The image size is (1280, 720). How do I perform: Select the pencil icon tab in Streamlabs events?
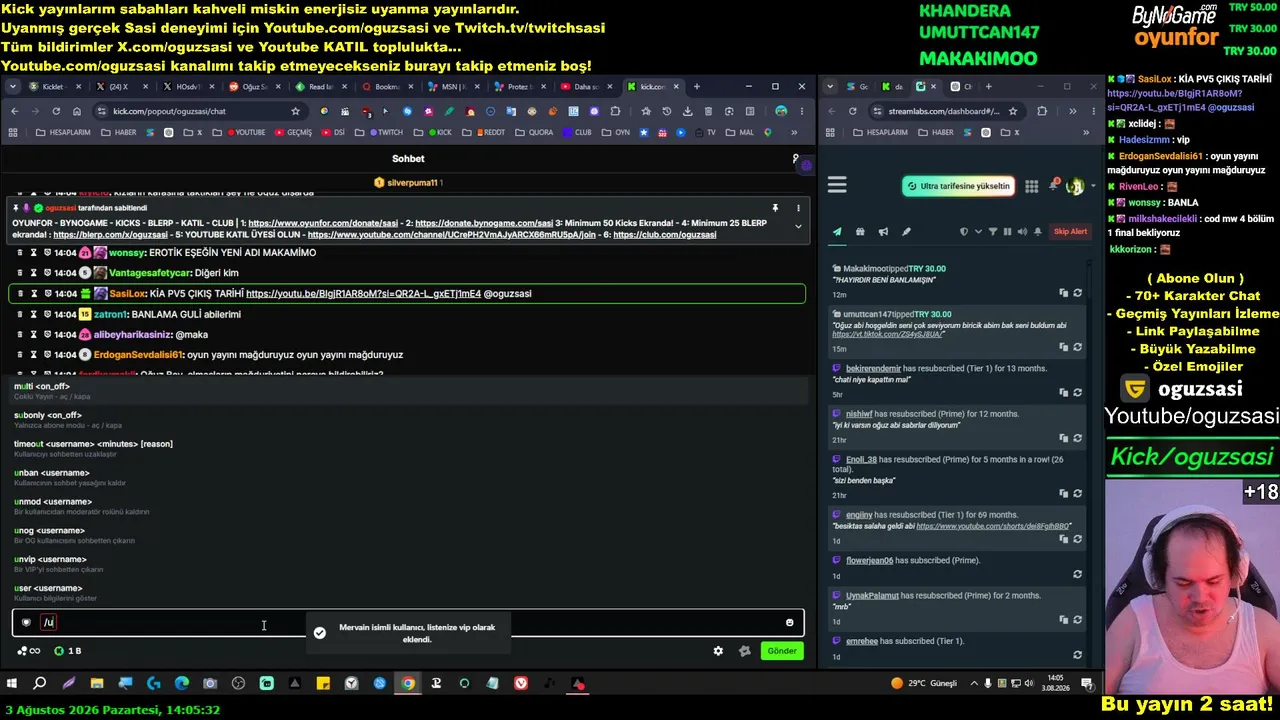click(x=906, y=232)
